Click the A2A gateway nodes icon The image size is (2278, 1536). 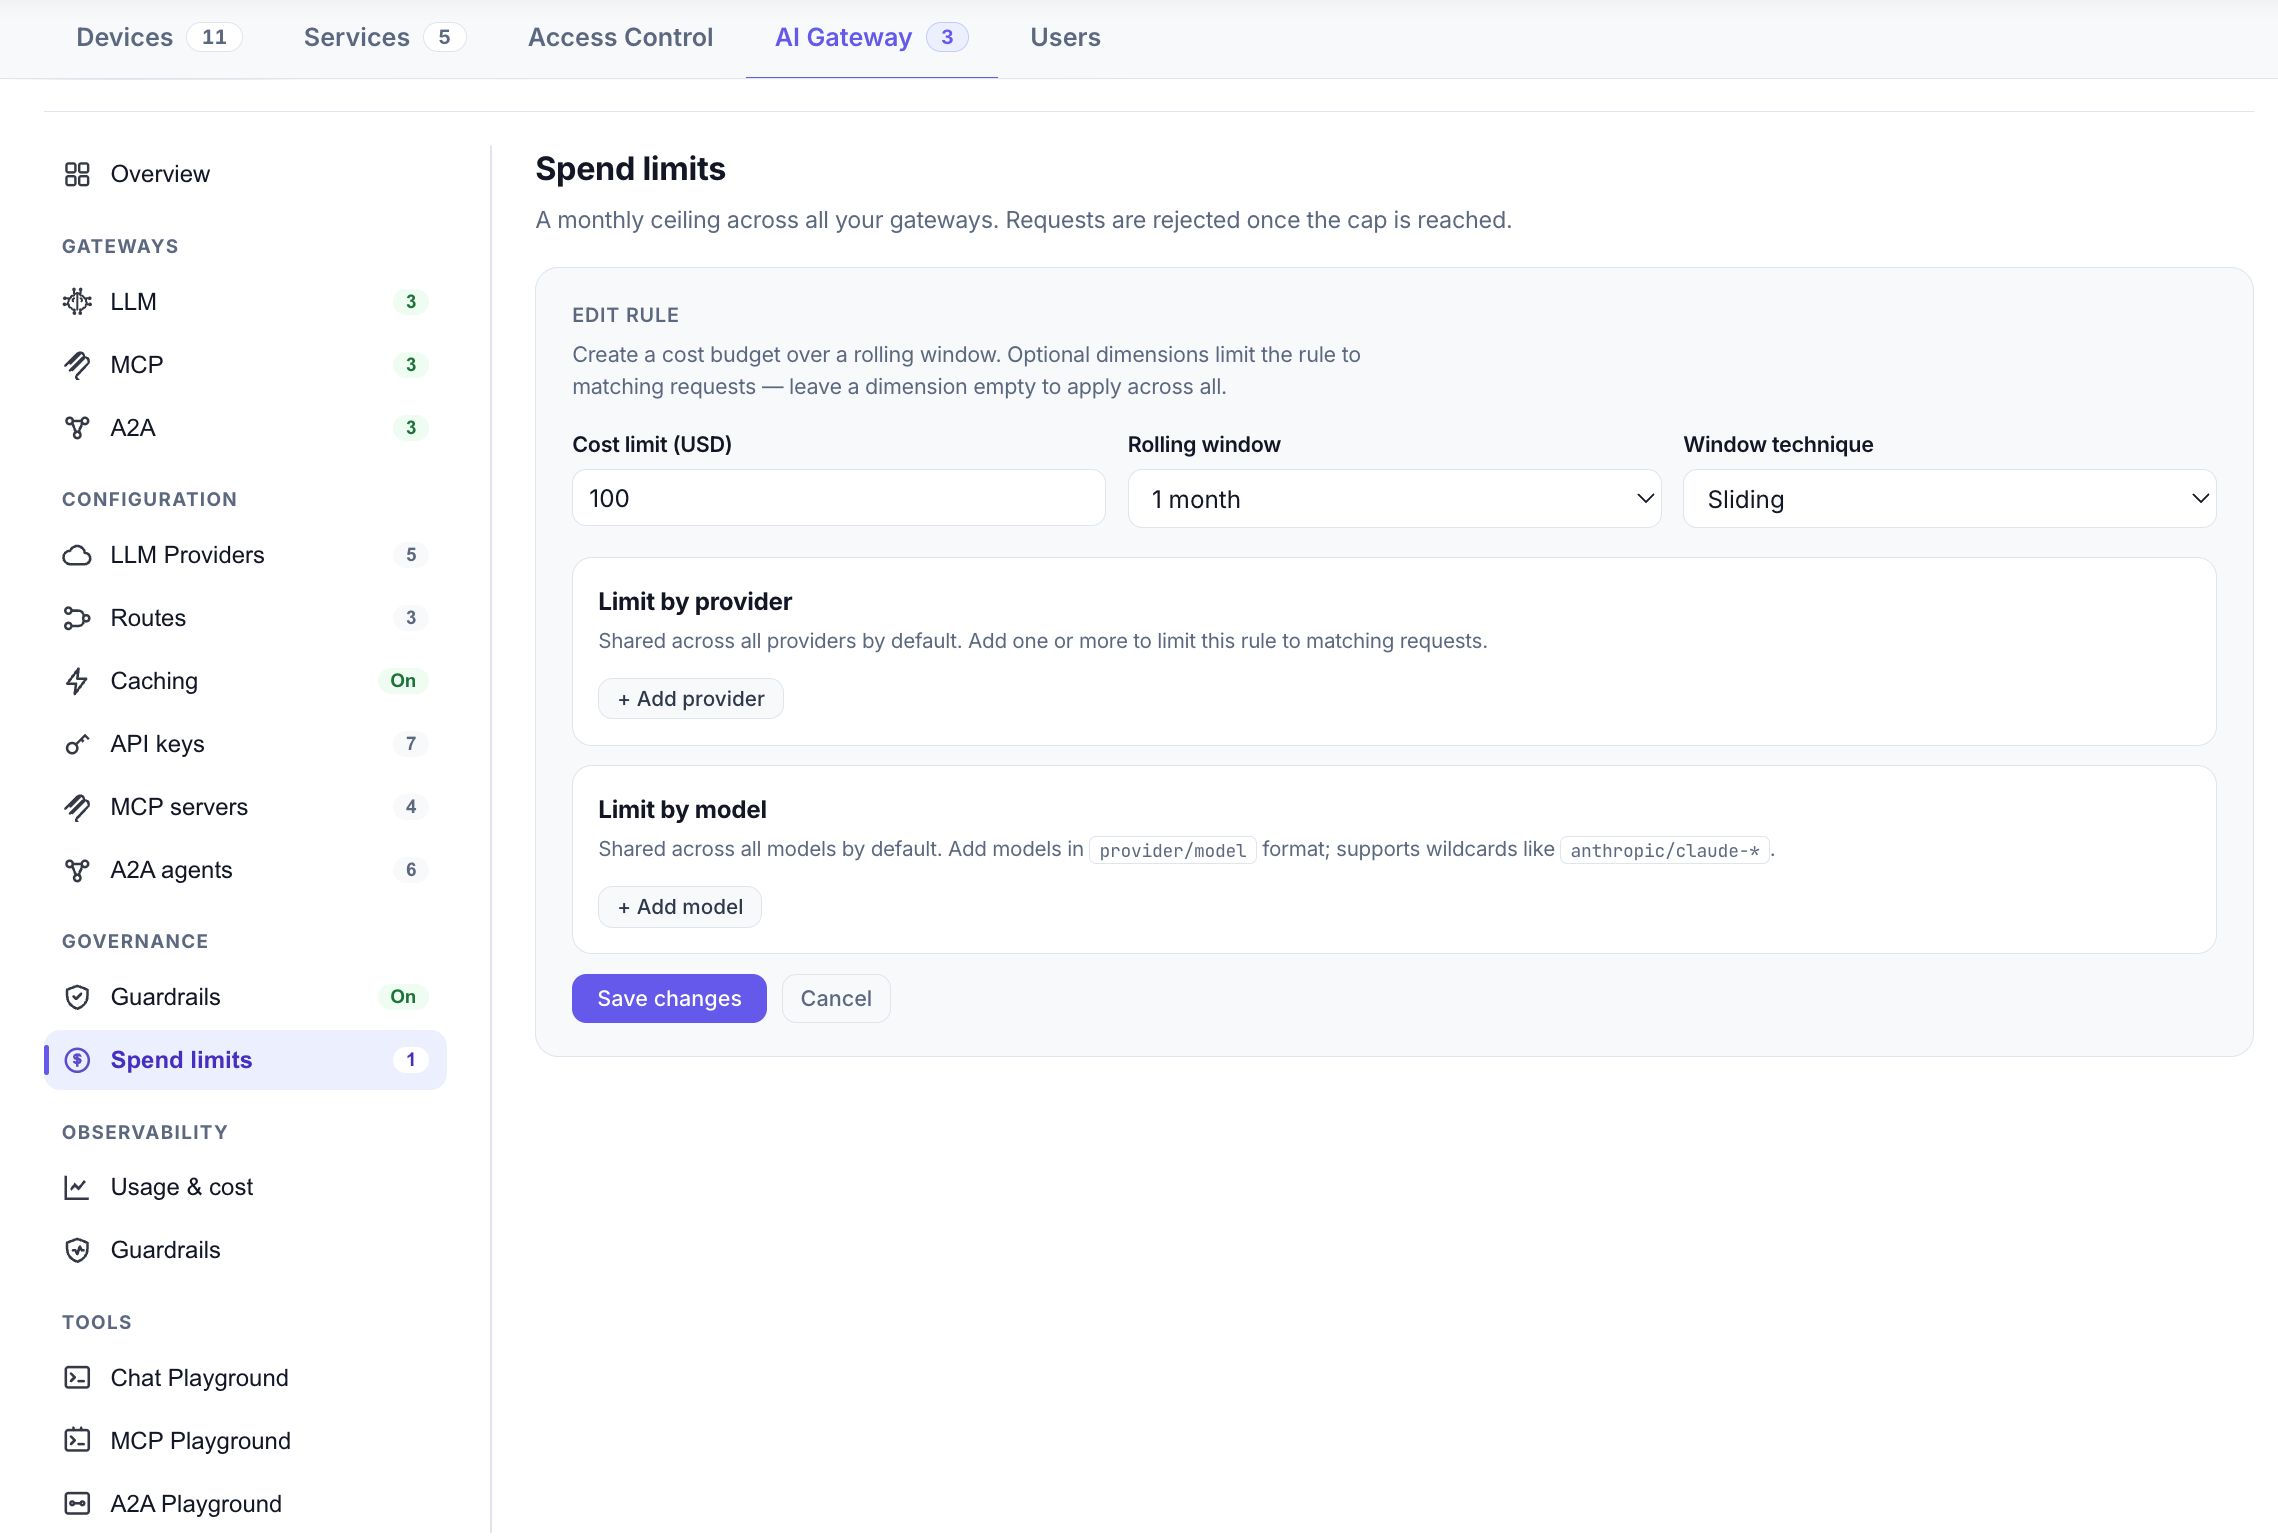(77, 428)
